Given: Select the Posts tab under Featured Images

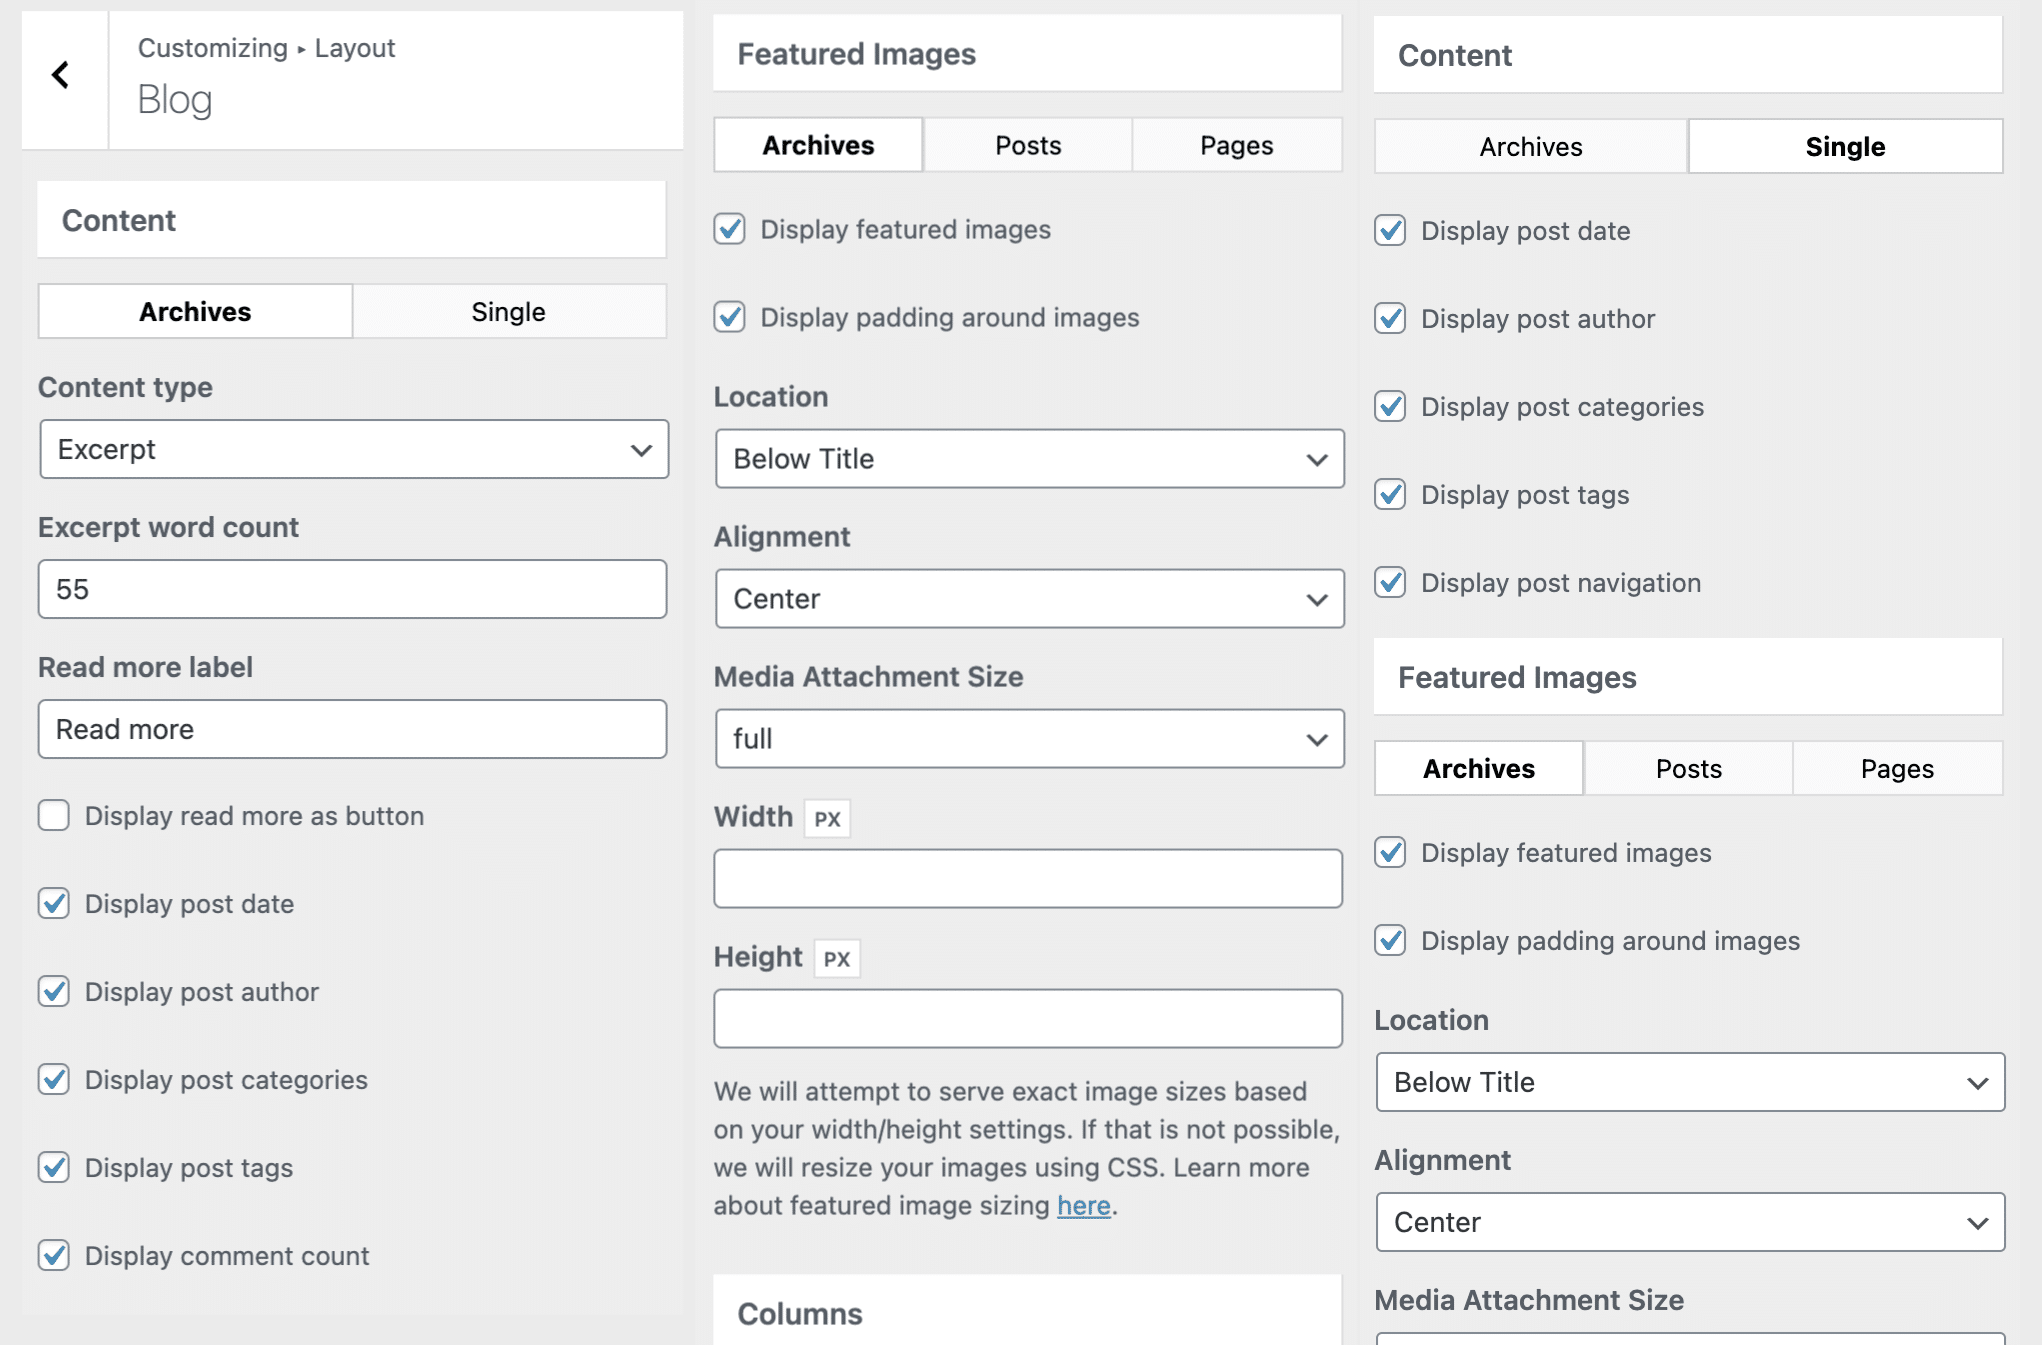Looking at the screenshot, I should 1026,144.
